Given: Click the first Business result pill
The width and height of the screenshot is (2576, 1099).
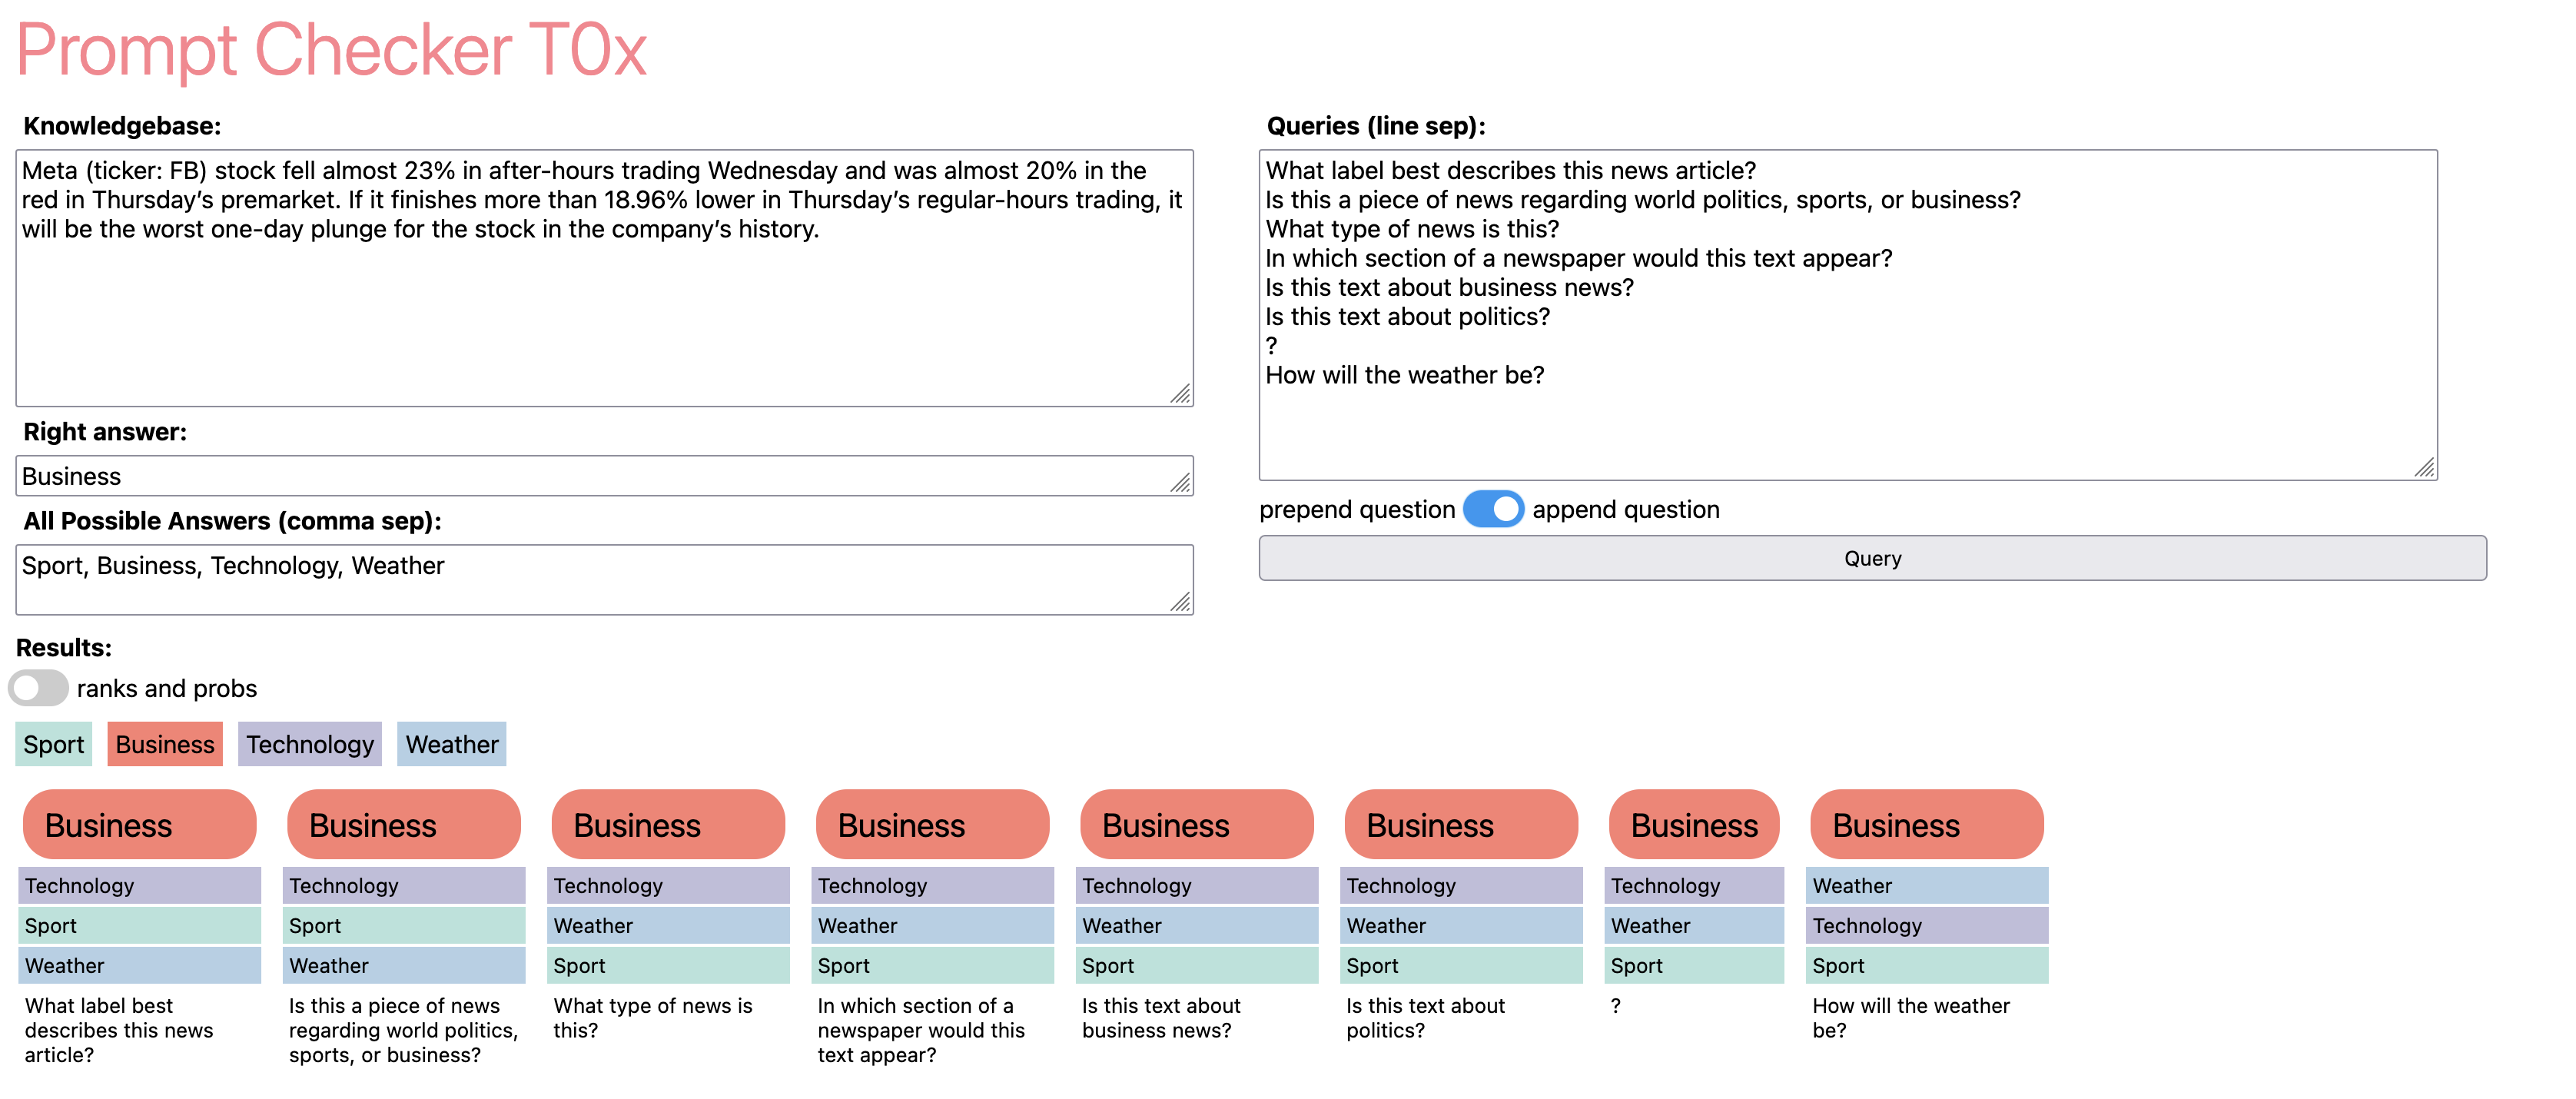Looking at the screenshot, I should pyautogui.click(x=140, y=824).
